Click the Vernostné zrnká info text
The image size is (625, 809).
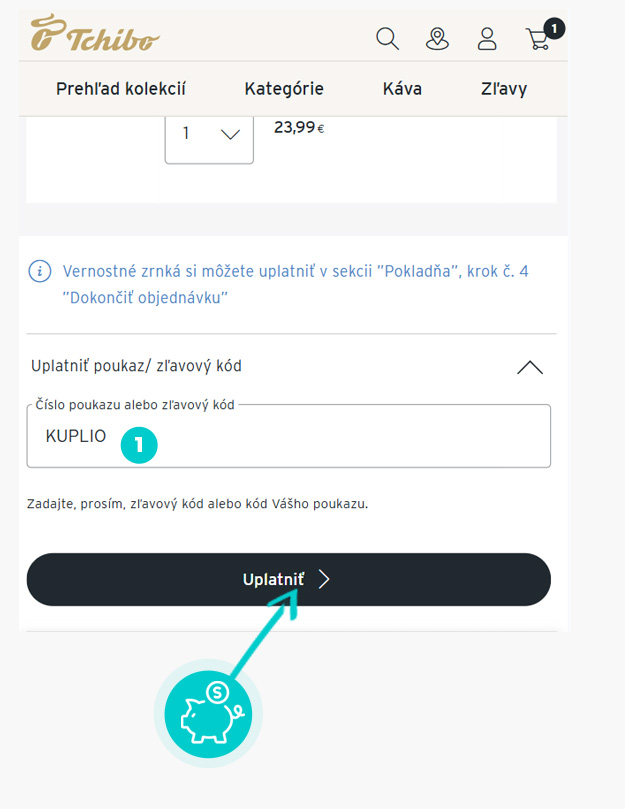pos(295,284)
